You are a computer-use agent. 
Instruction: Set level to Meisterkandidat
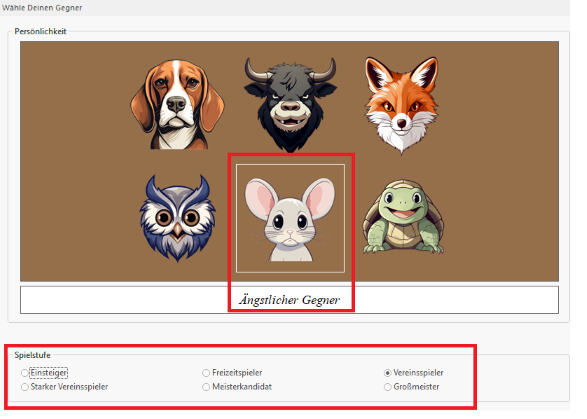pos(206,387)
